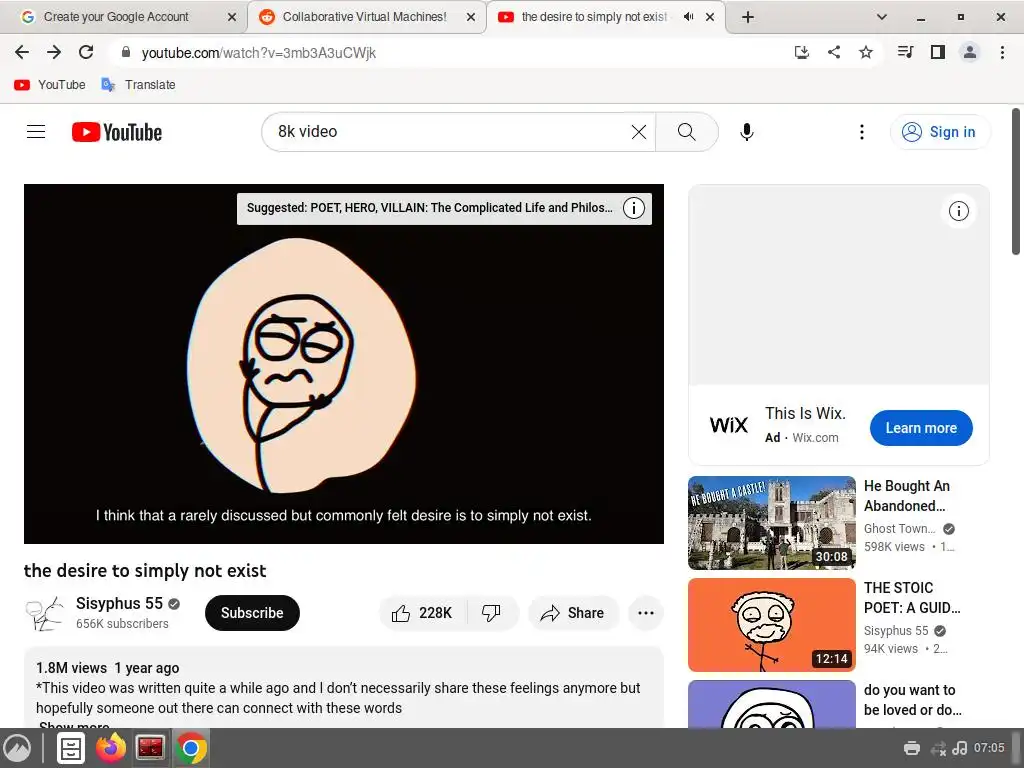Expand tab search chevron
This screenshot has height=768, width=1024.
881,17
